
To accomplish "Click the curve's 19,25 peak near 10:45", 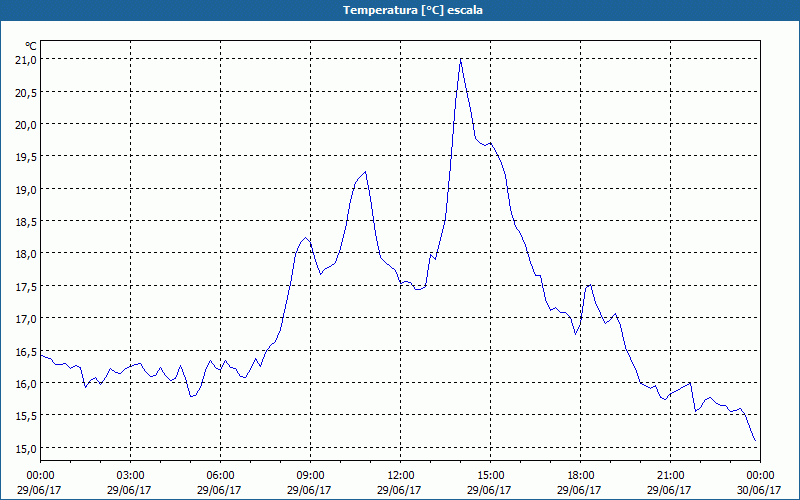I will [x=365, y=172].
